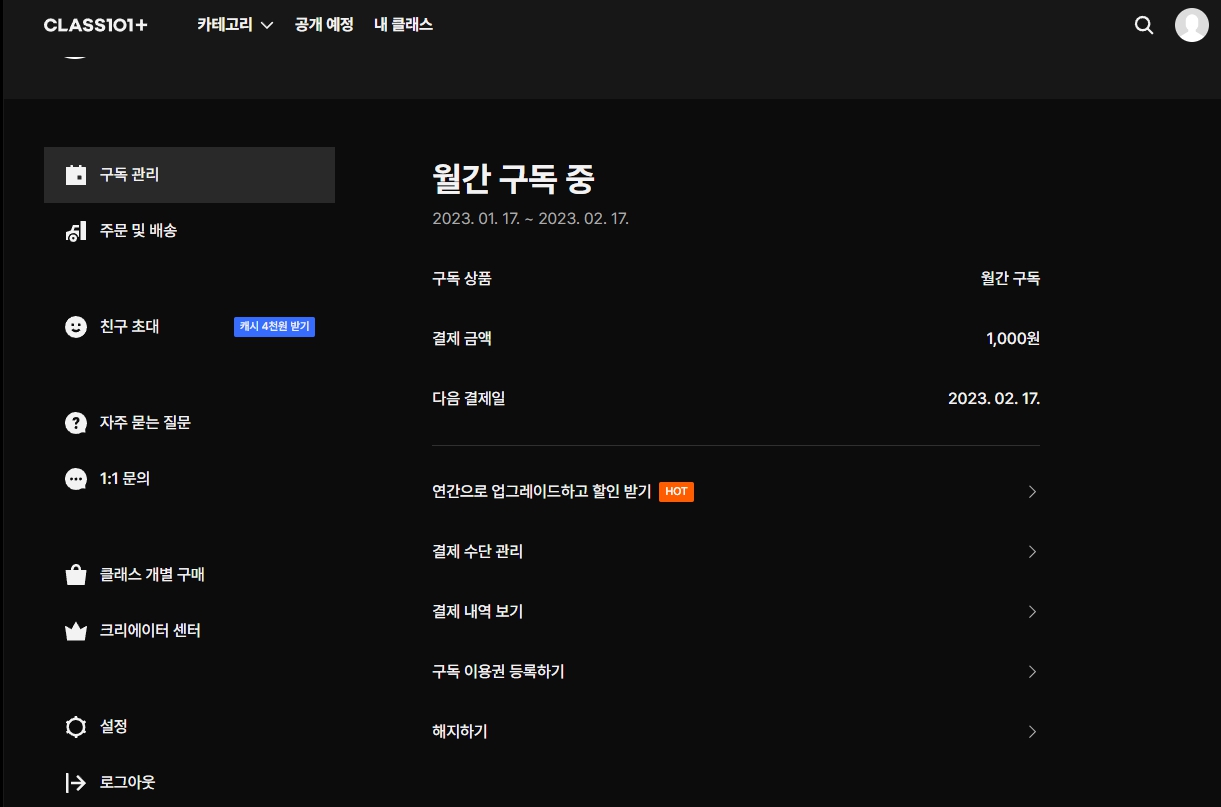Open the 1:1 문의 chat bubble icon
The width and height of the screenshot is (1221, 807).
[x=76, y=479]
